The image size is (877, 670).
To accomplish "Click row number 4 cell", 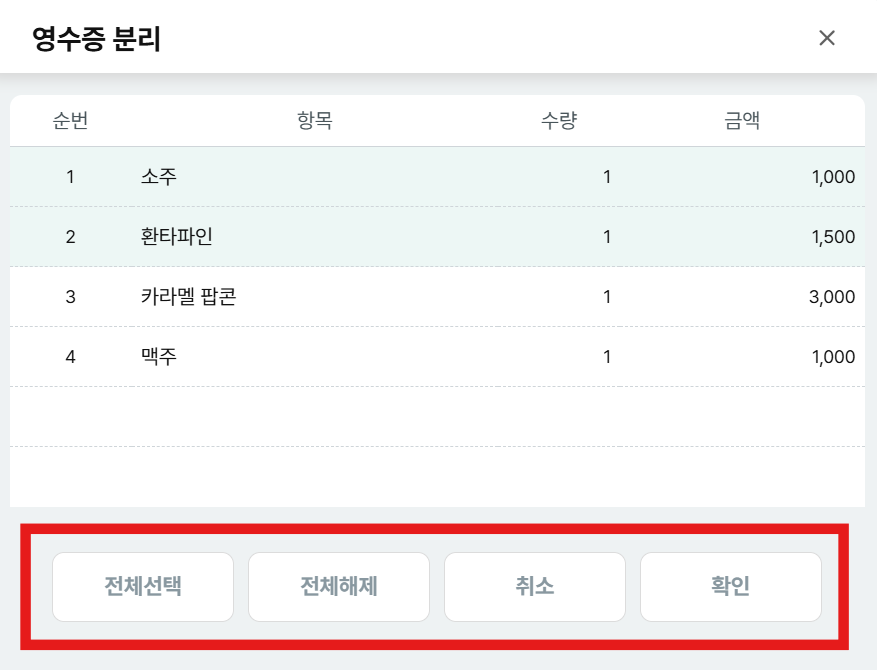I will point(70,357).
